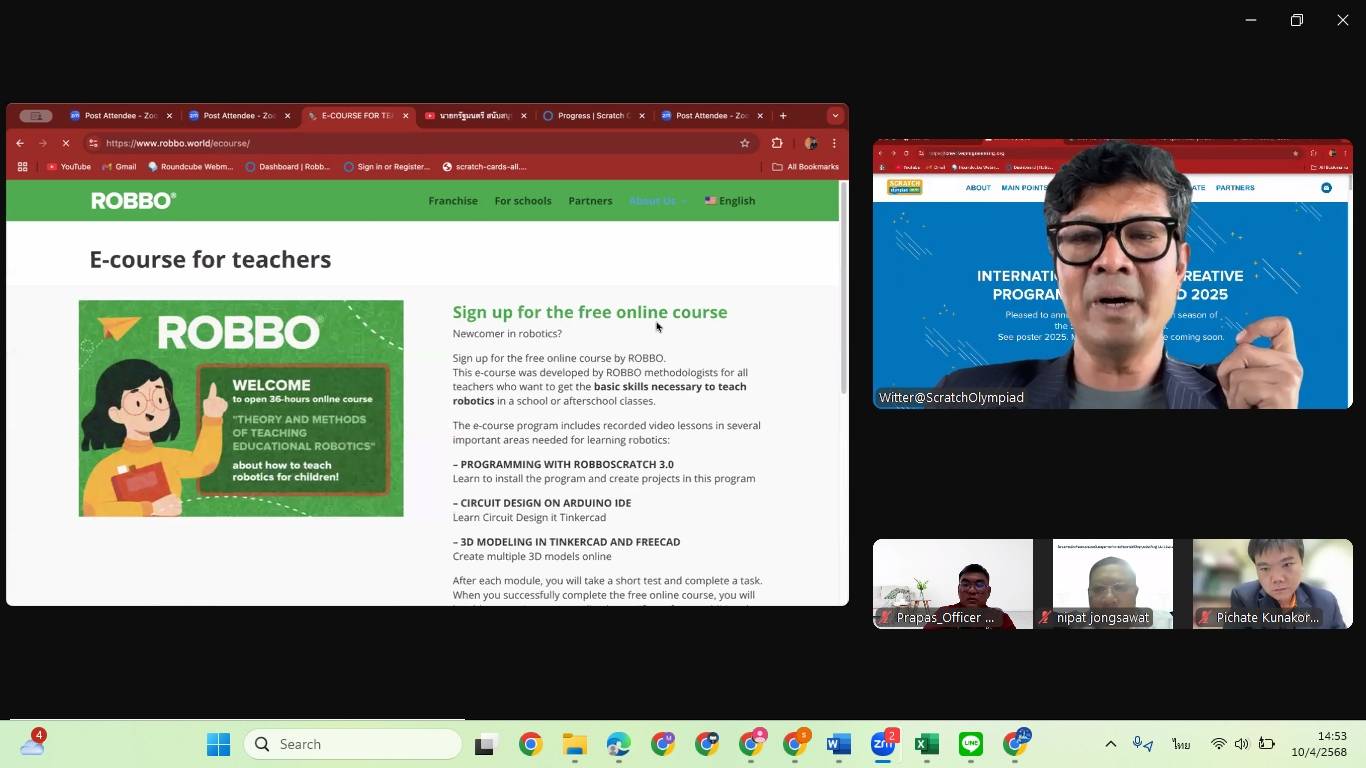The image size is (1366, 768).
Task: Click the ROBBO welcome banner image
Action: click(241, 408)
